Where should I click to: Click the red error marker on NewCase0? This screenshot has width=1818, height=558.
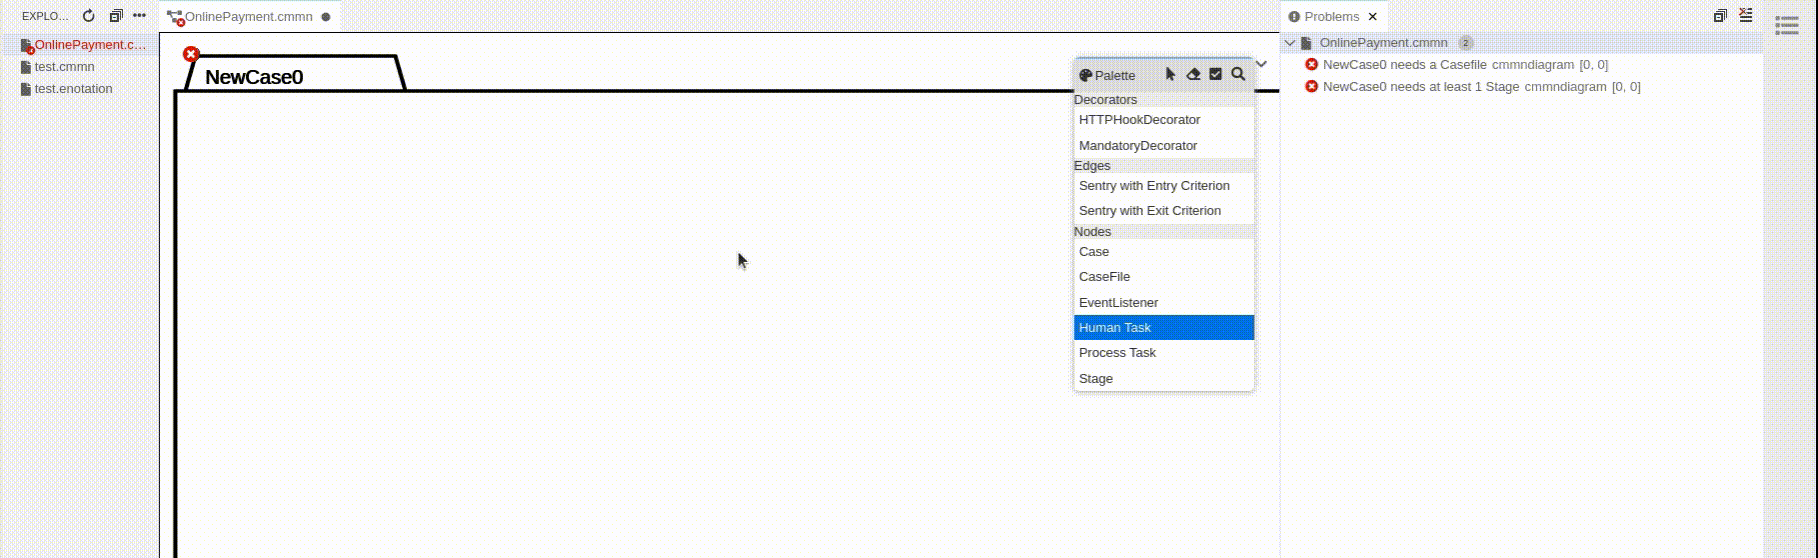tap(191, 54)
